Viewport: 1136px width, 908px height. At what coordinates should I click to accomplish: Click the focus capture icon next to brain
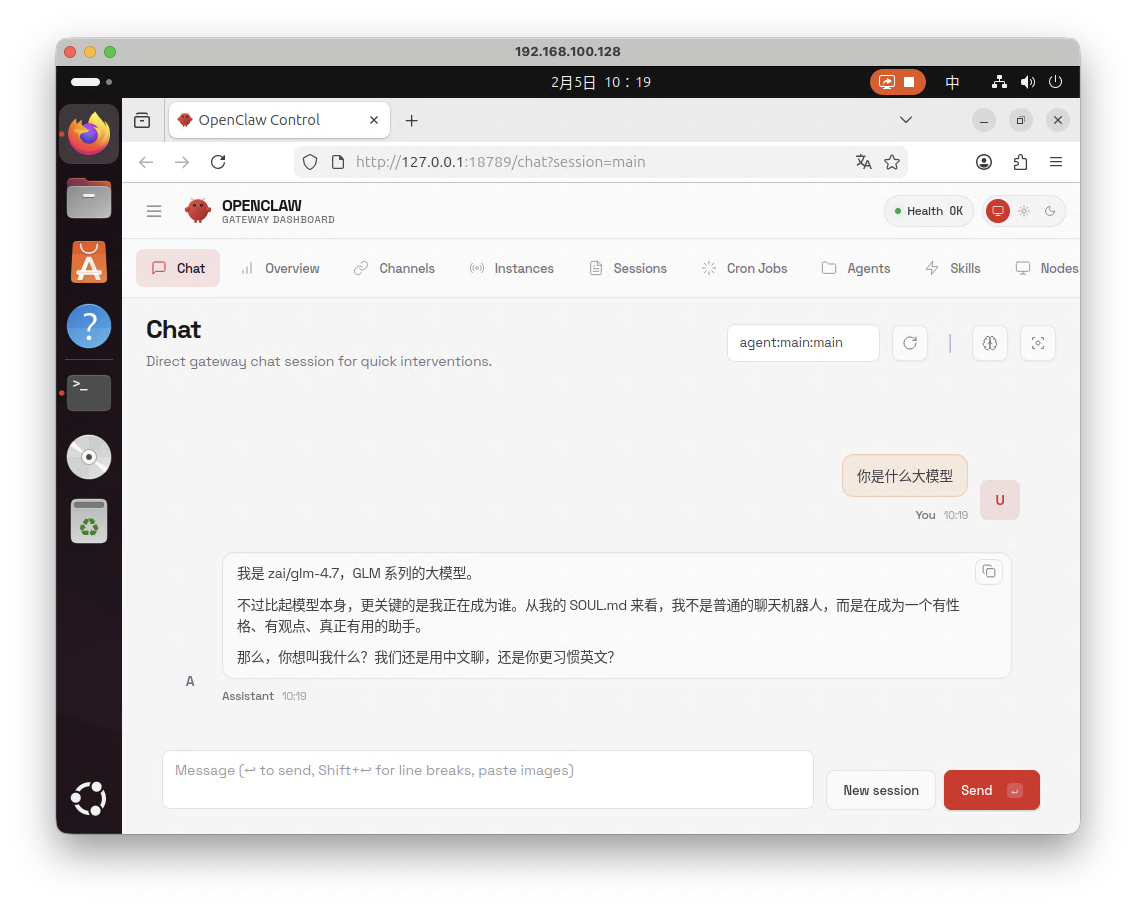(x=1037, y=343)
